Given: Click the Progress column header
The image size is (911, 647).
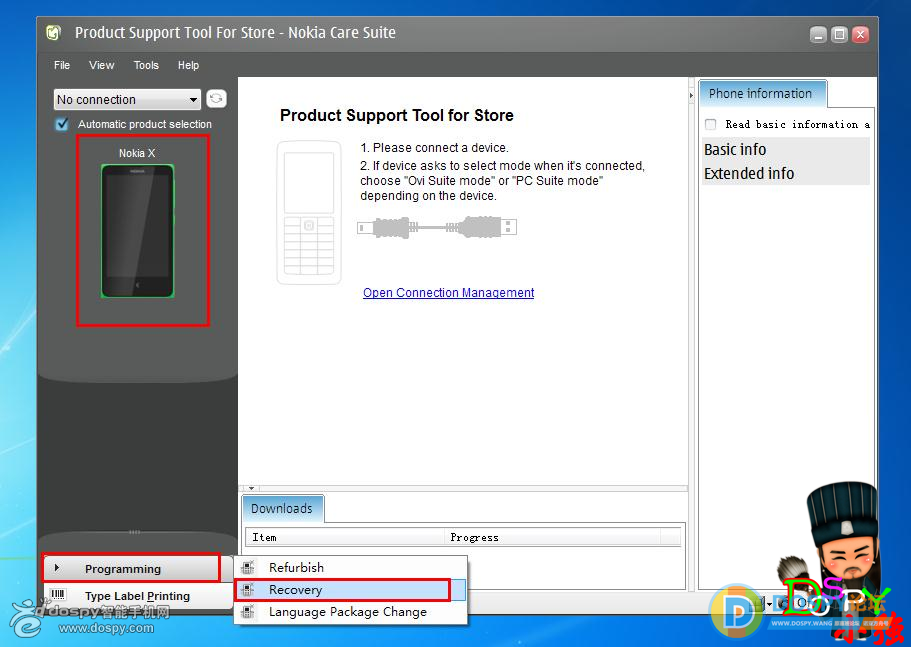Looking at the screenshot, I should point(553,537).
